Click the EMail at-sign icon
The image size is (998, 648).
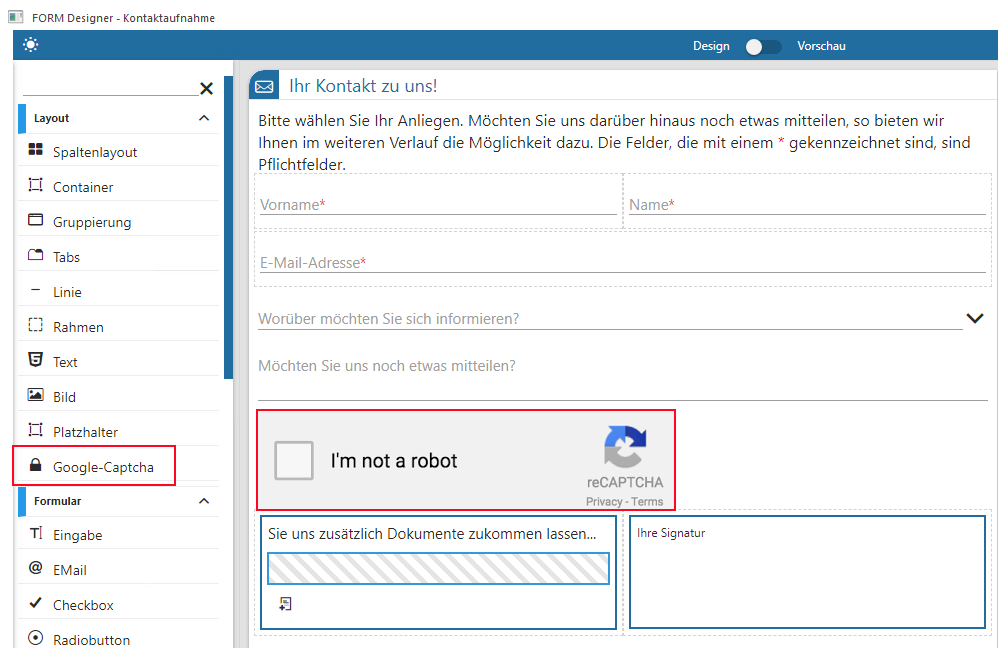36,567
